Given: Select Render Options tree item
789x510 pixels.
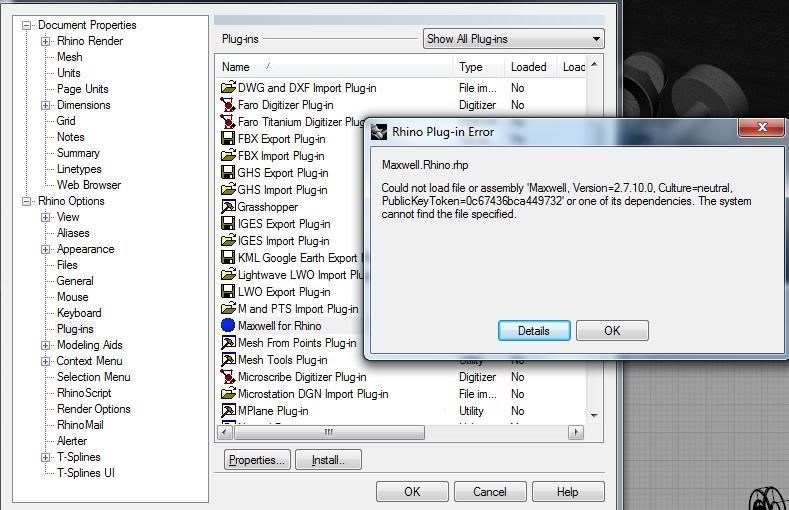Looking at the screenshot, I should coord(94,409).
